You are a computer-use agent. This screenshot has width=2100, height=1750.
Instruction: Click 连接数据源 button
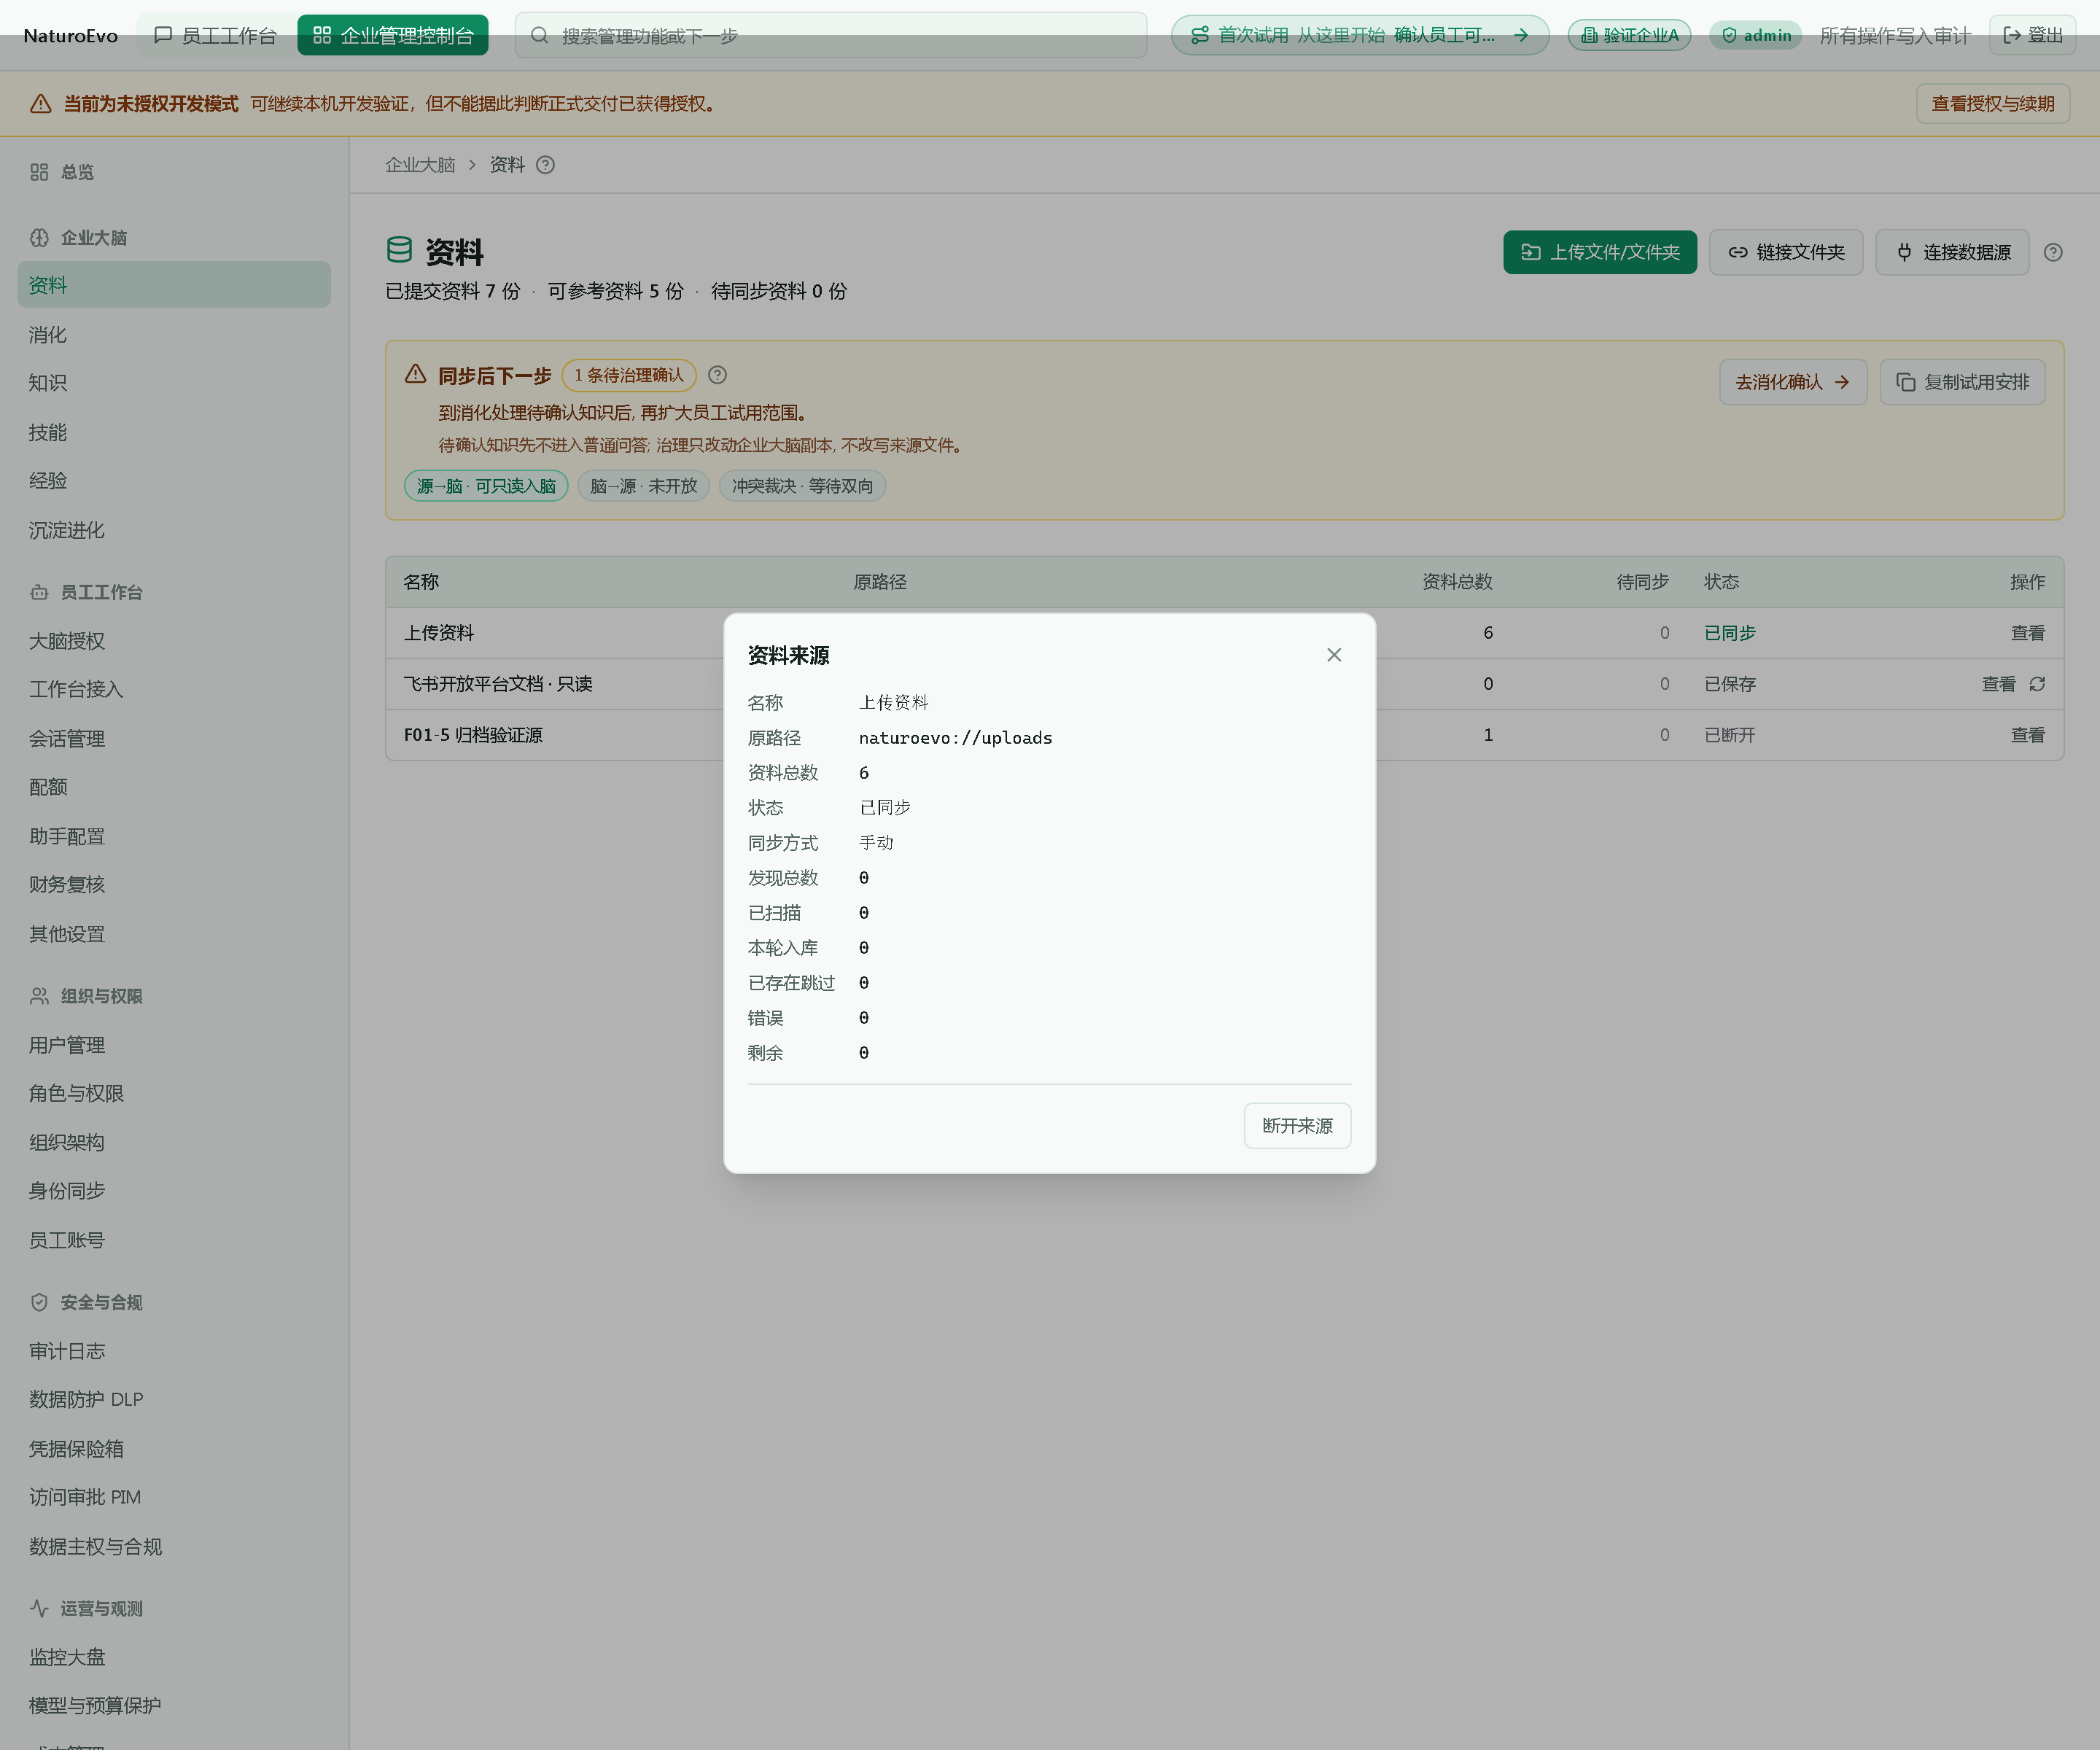coord(1952,252)
